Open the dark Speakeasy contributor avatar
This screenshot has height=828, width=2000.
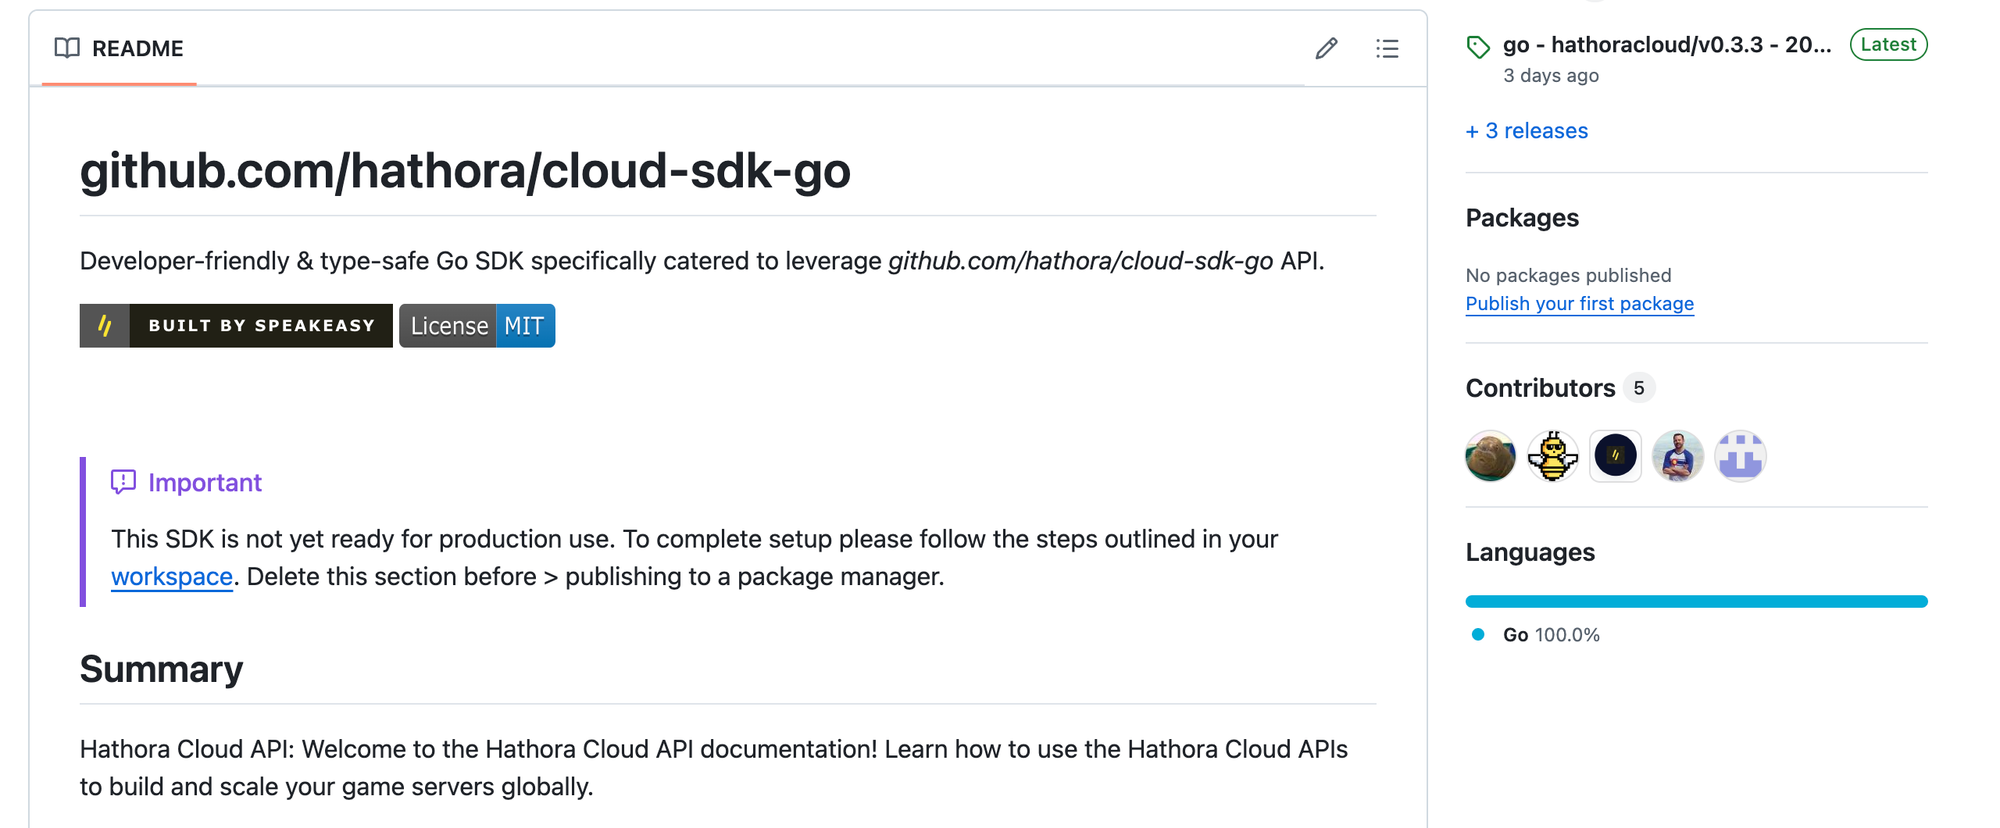click(1615, 457)
